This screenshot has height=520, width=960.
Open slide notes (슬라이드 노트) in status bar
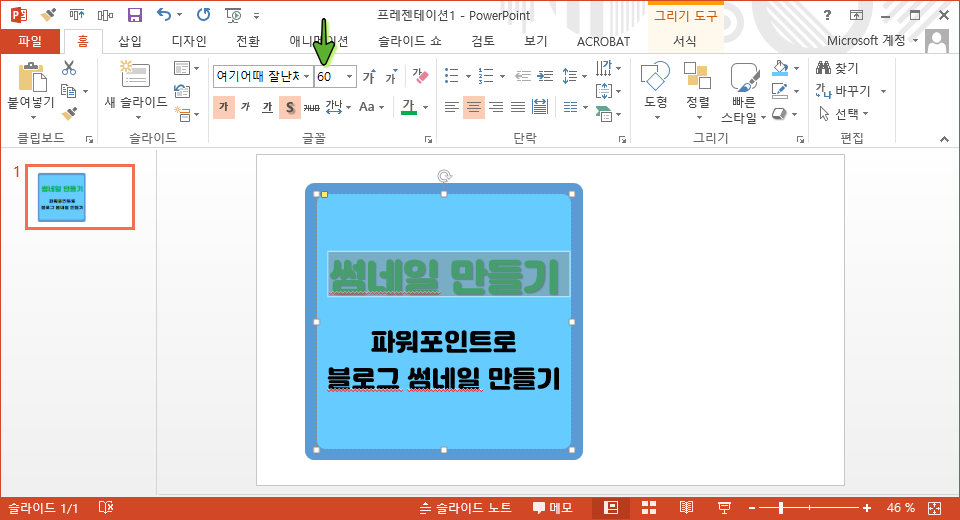[x=465, y=507]
